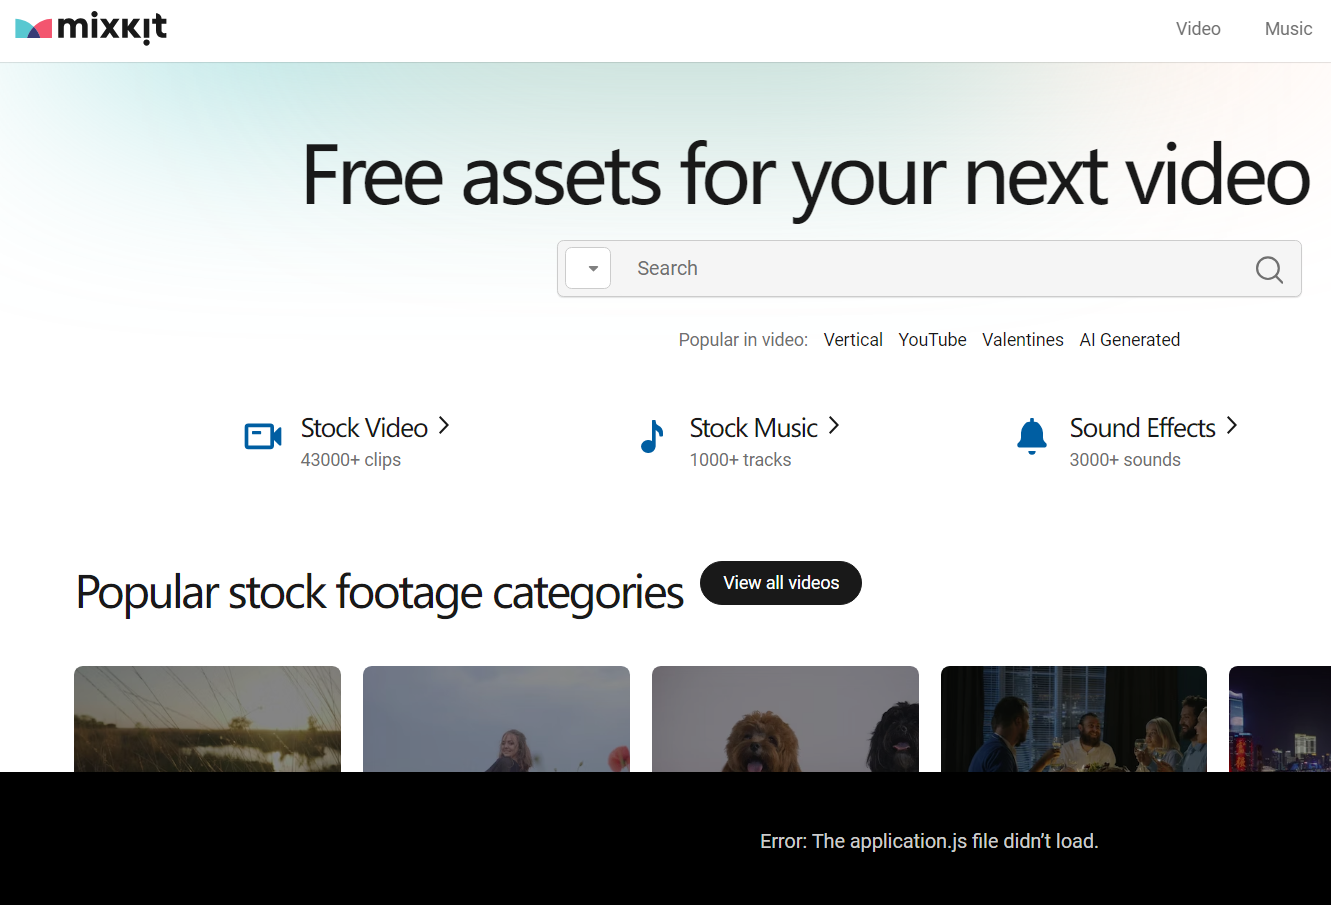
Task: Open the people dining category thumbnail
Action: click(1074, 719)
